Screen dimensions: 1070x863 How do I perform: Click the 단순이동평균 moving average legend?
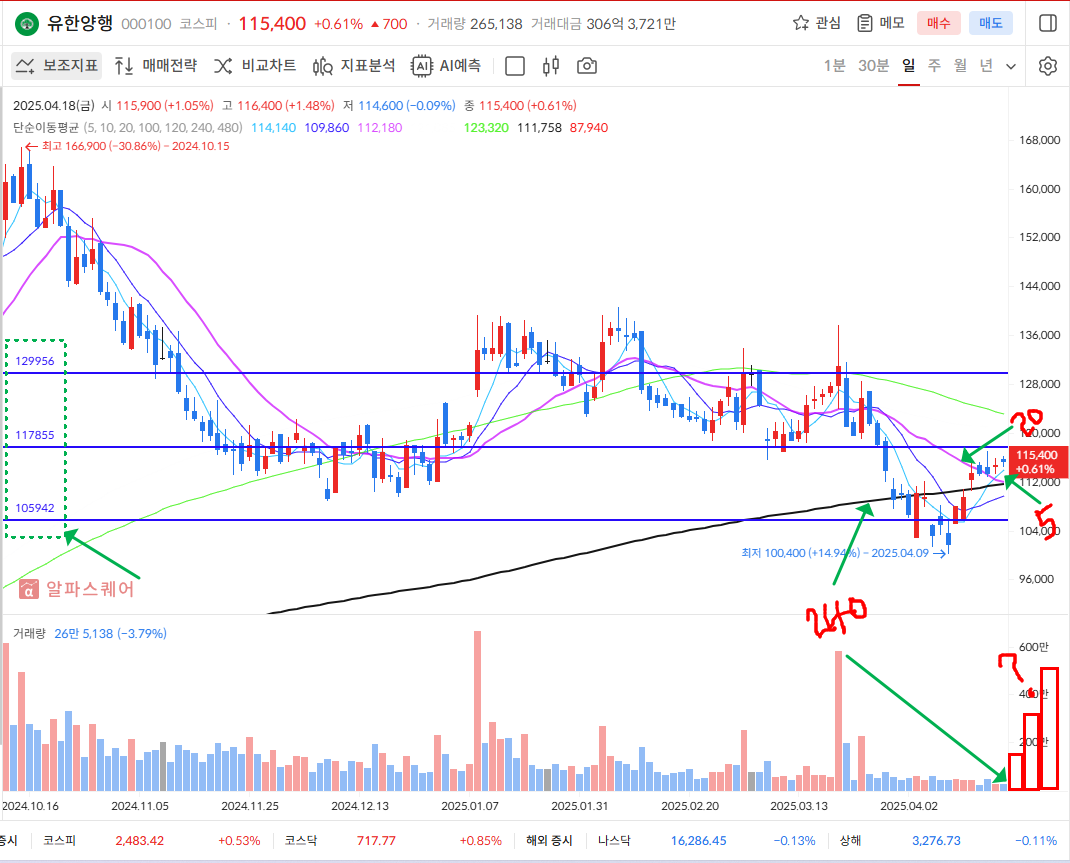[x=127, y=128]
